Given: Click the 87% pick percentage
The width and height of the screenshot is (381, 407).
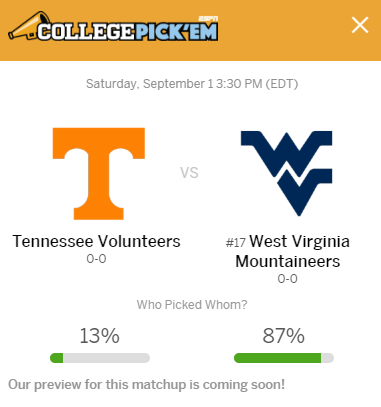Looking at the screenshot, I should click(x=284, y=336).
